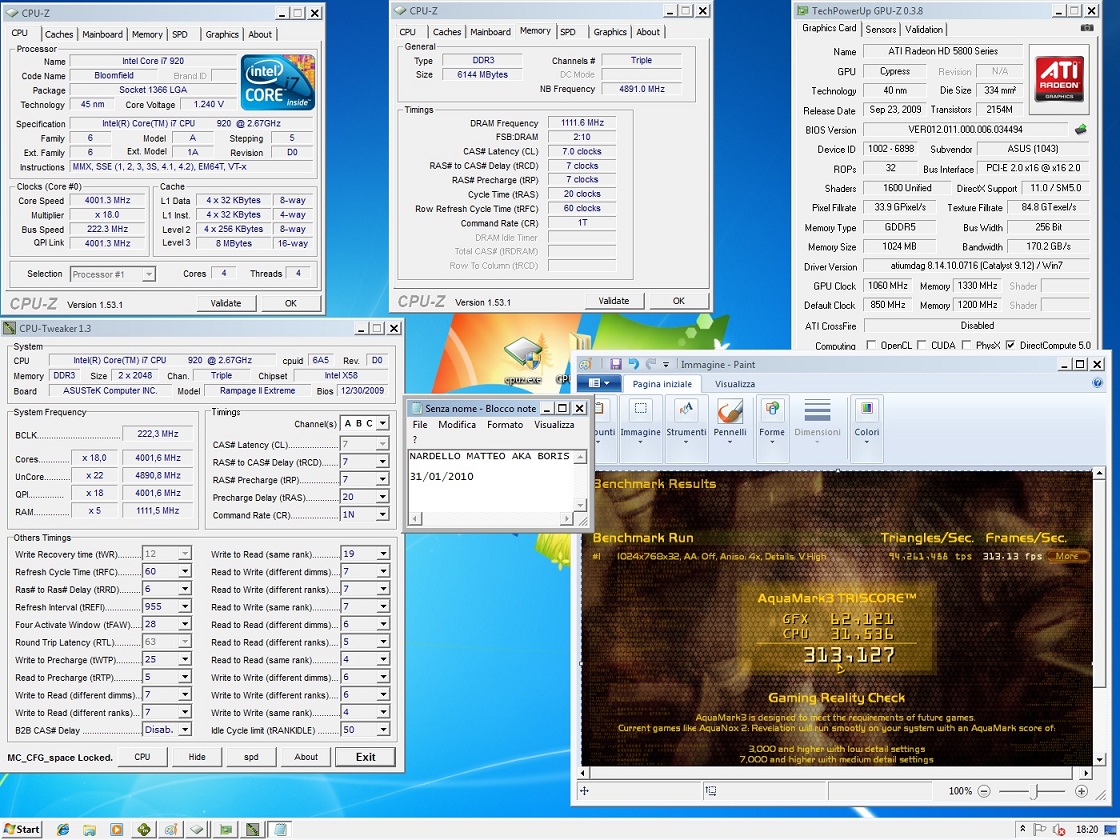Select the cpuz.exe desktop icon
Image resolution: width=1120 pixels, height=840 pixels.
pyautogui.click(x=523, y=361)
